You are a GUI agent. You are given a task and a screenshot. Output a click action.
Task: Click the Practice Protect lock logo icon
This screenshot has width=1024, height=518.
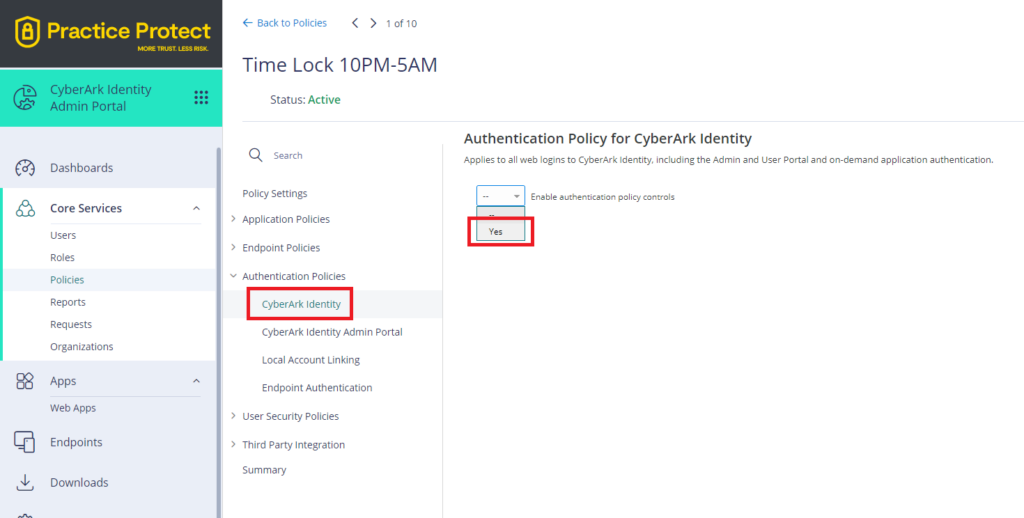(x=27, y=32)
